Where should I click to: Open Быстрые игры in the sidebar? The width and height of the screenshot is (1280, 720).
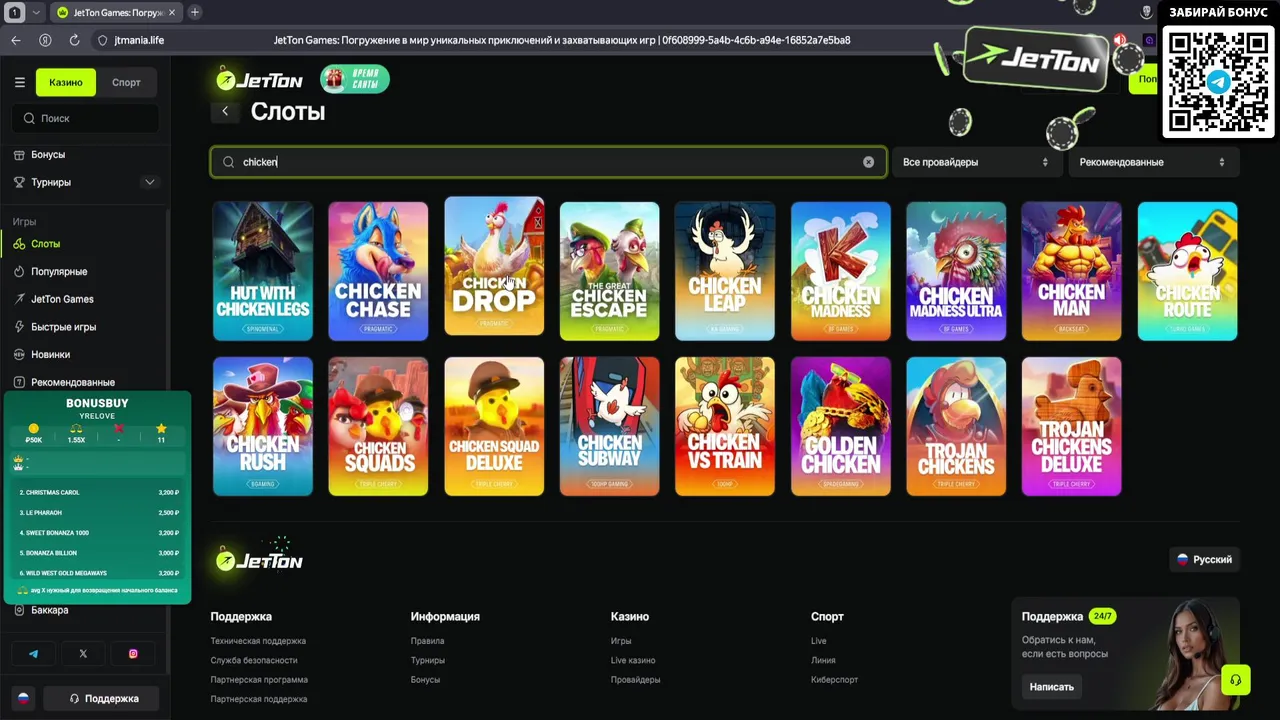(63, 327)
